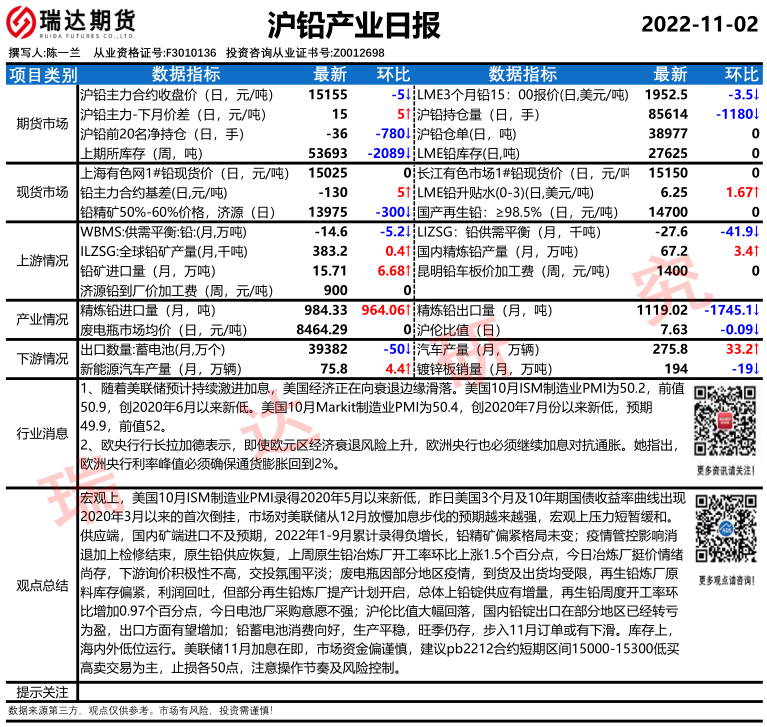Click the Ruida Futures logo
The width and height of the screenshot is (767, 727).
[72, 24]
